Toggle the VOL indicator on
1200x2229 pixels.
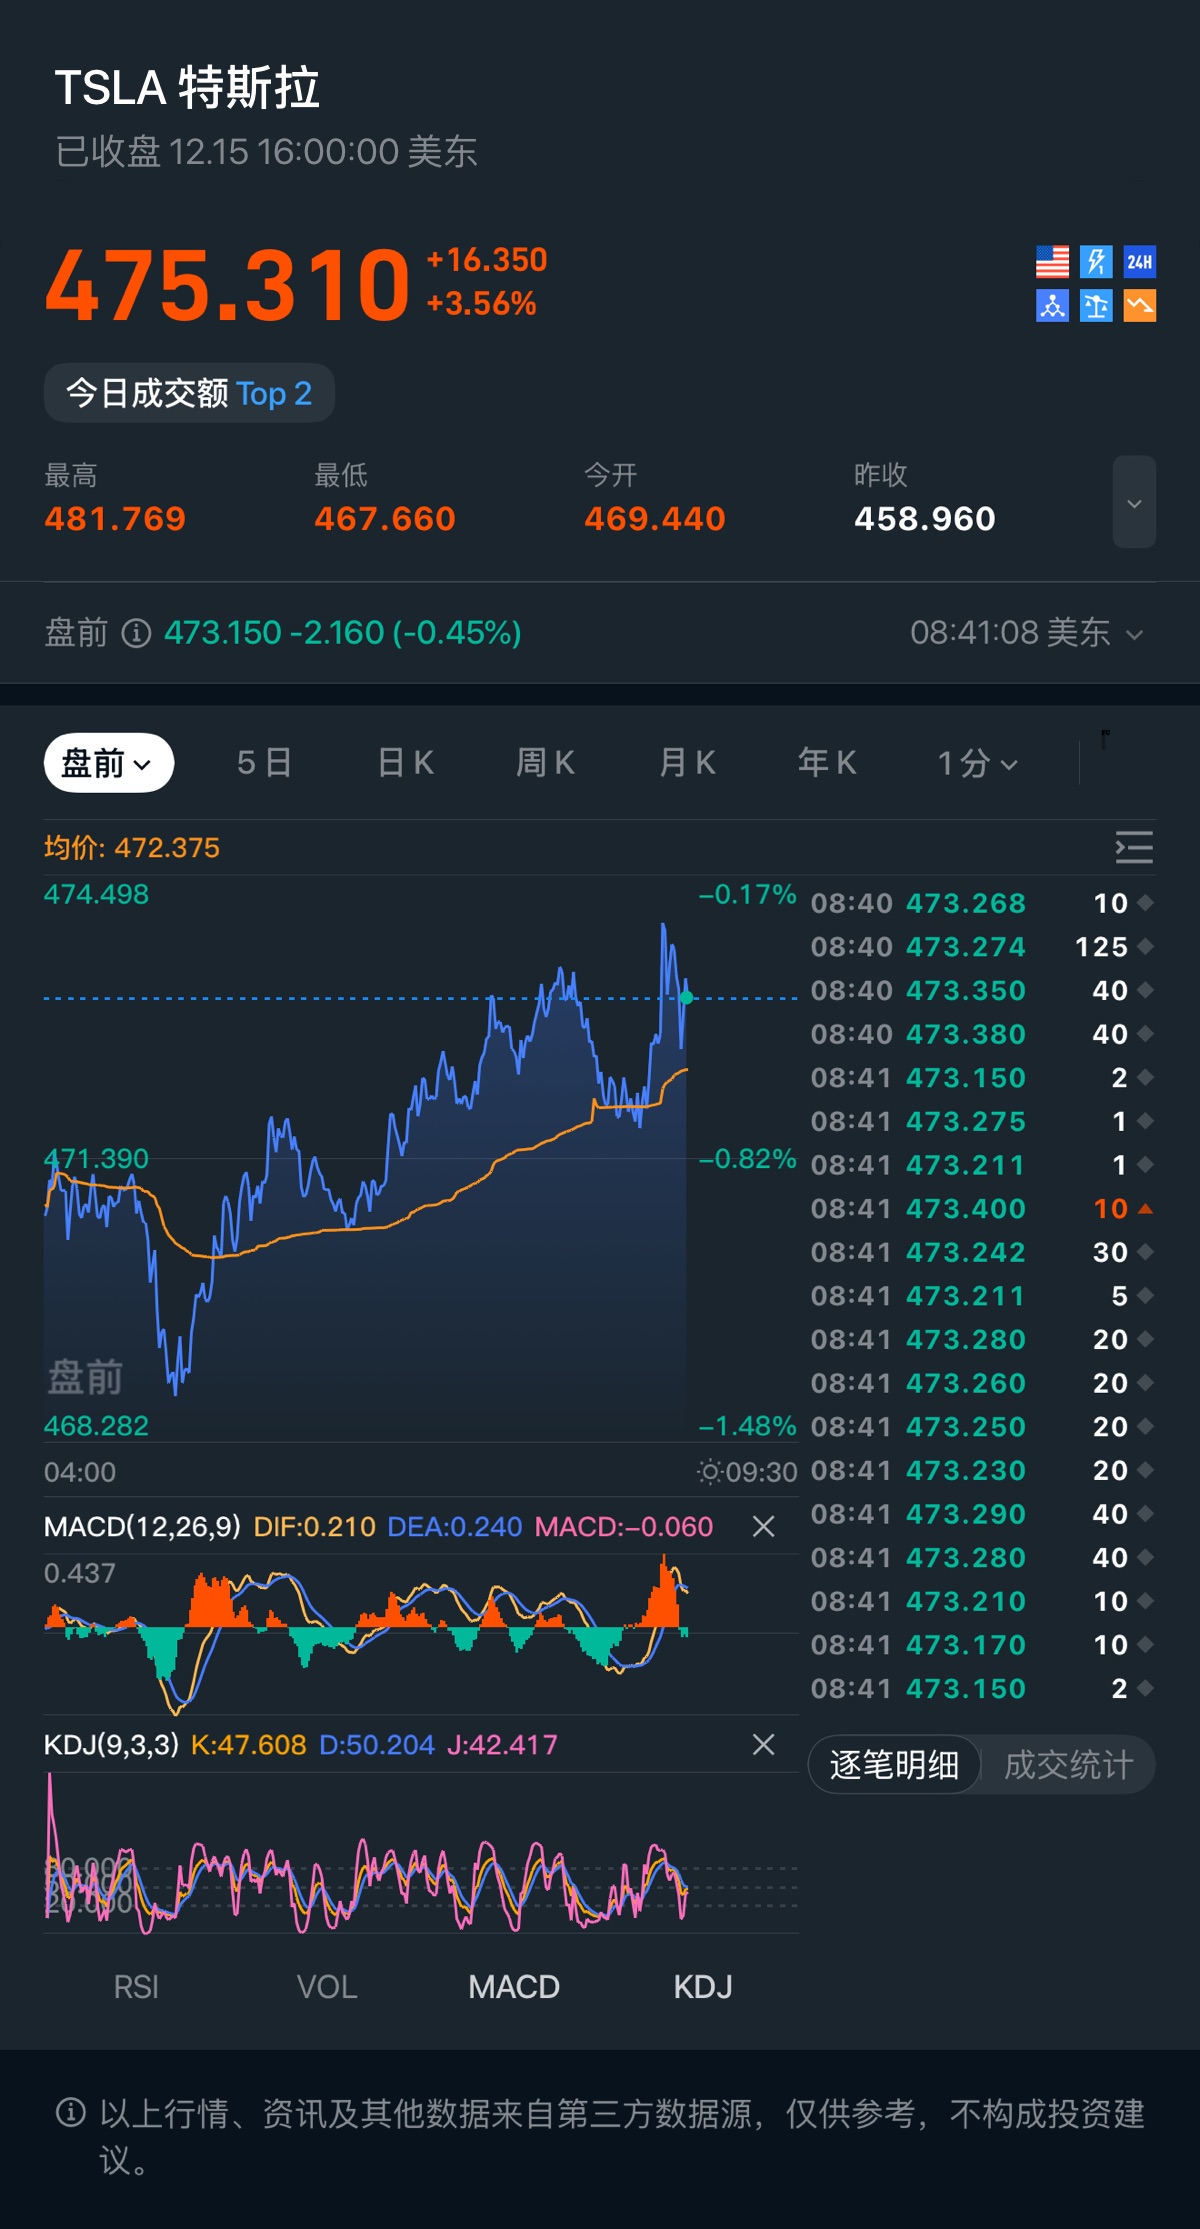[x=327, y=1986]
